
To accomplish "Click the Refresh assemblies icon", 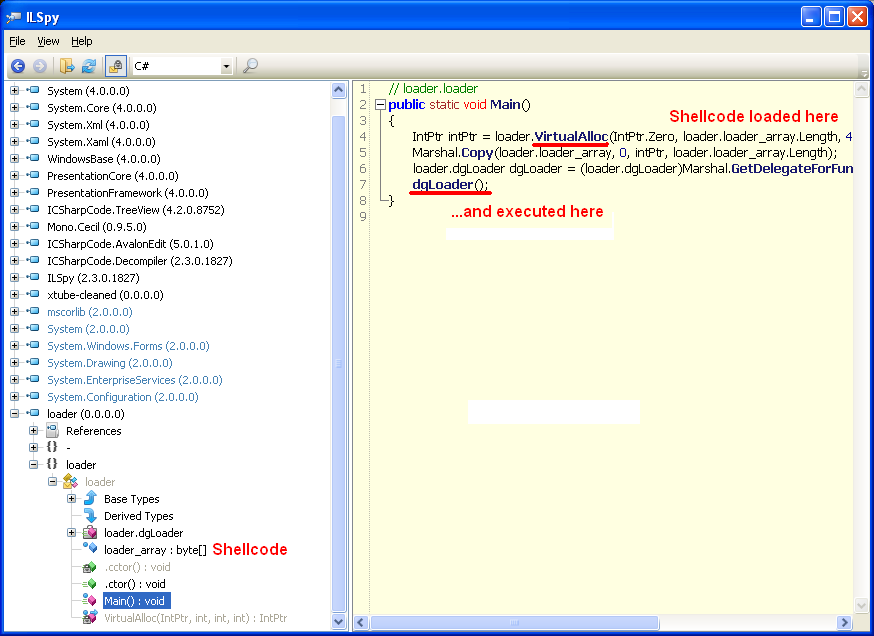I will [89, 66].
